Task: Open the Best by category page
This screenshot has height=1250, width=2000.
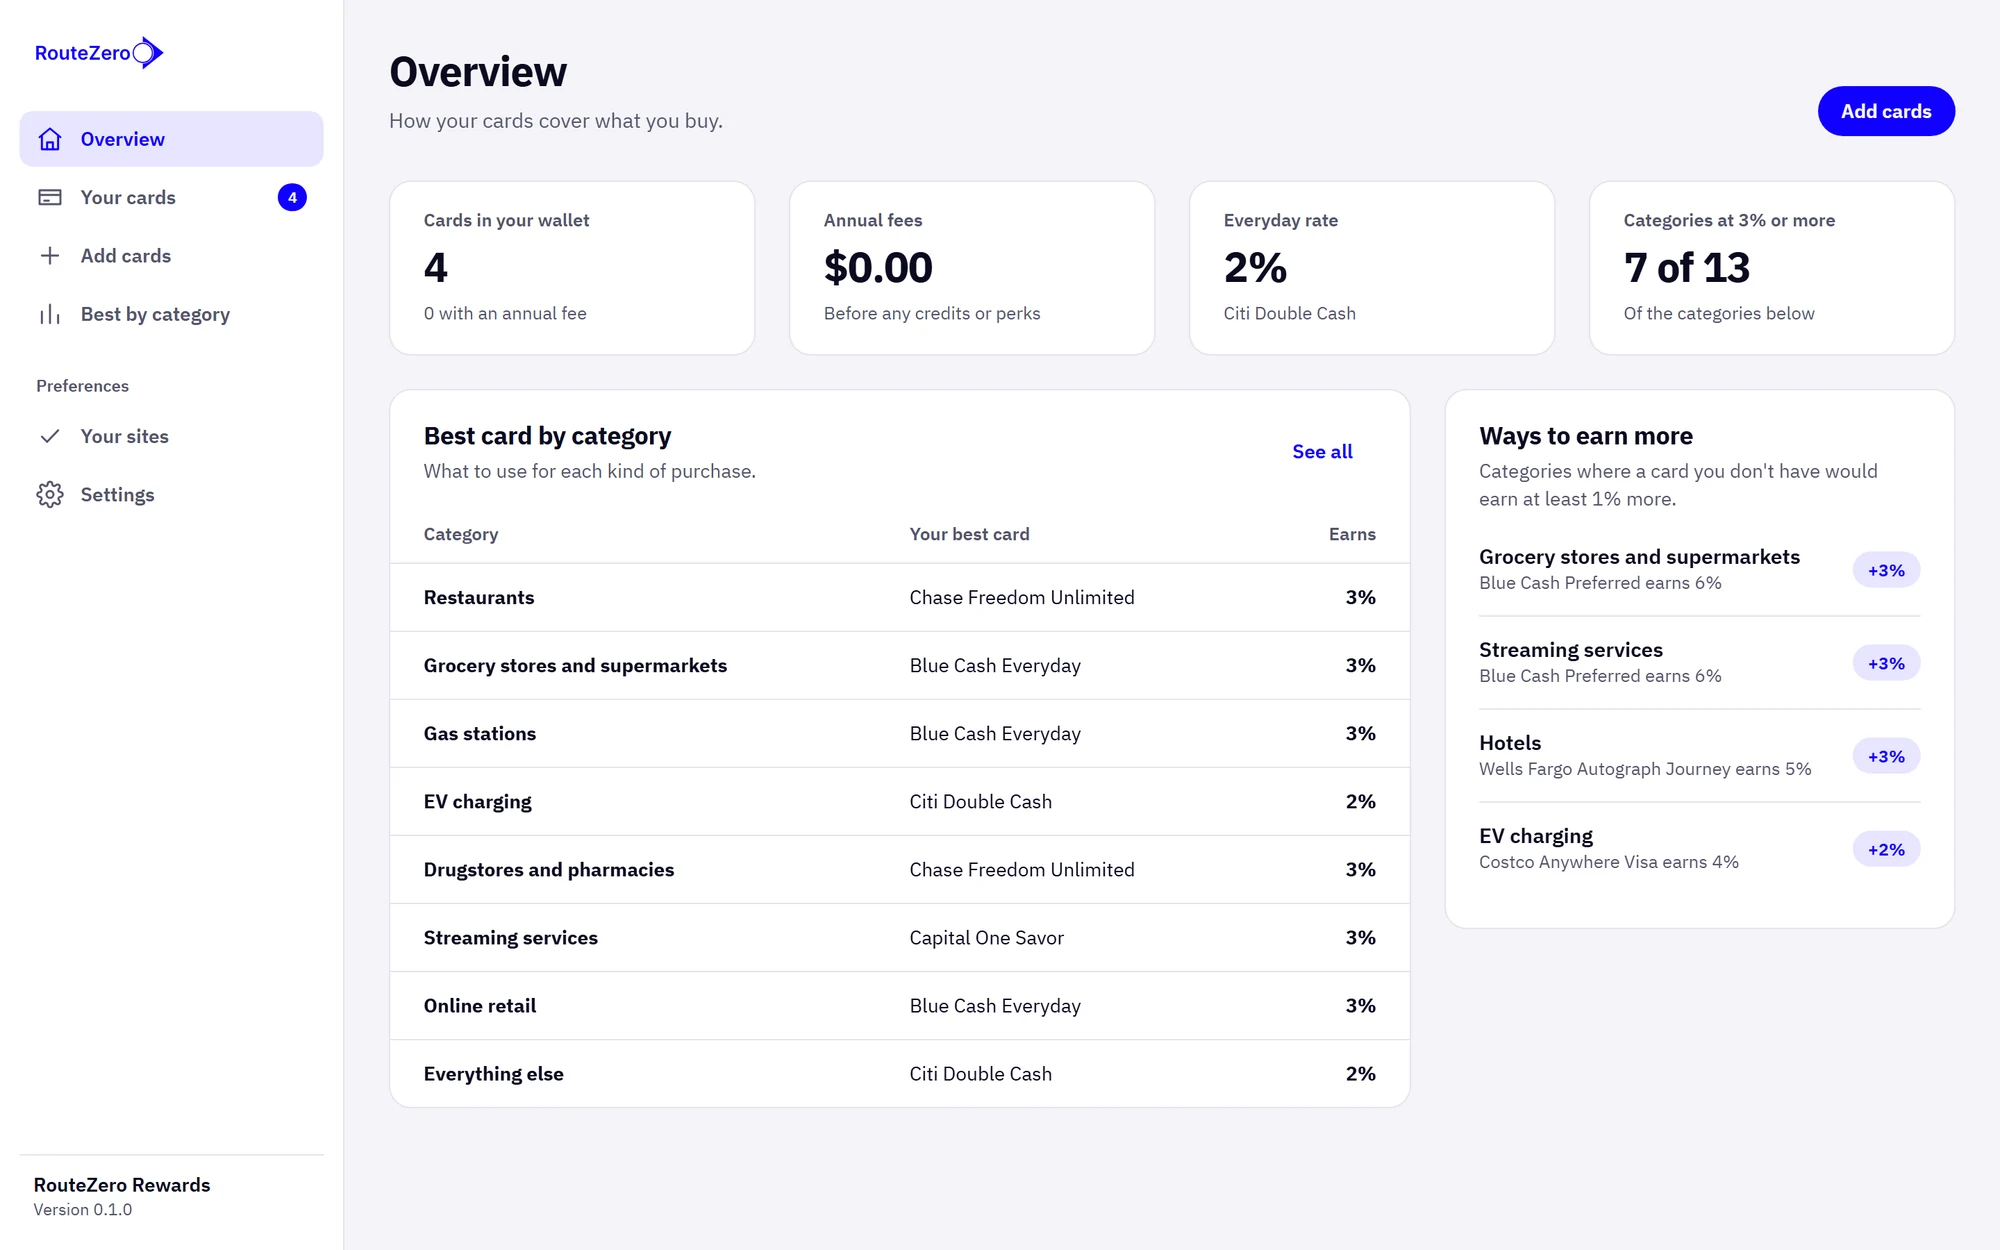Action: 171,314
